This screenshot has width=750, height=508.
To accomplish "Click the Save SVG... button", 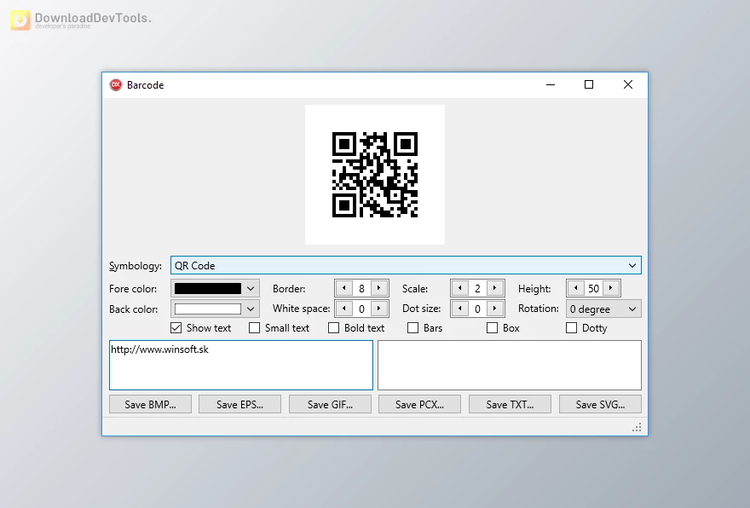I will point(600,405).
